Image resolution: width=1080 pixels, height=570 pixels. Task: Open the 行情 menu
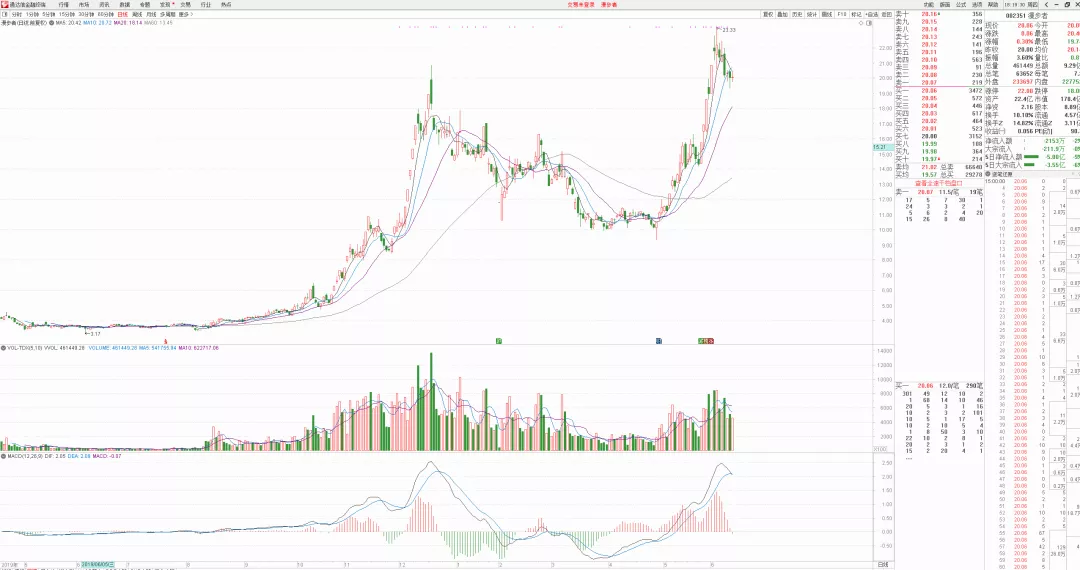point(63,4)
